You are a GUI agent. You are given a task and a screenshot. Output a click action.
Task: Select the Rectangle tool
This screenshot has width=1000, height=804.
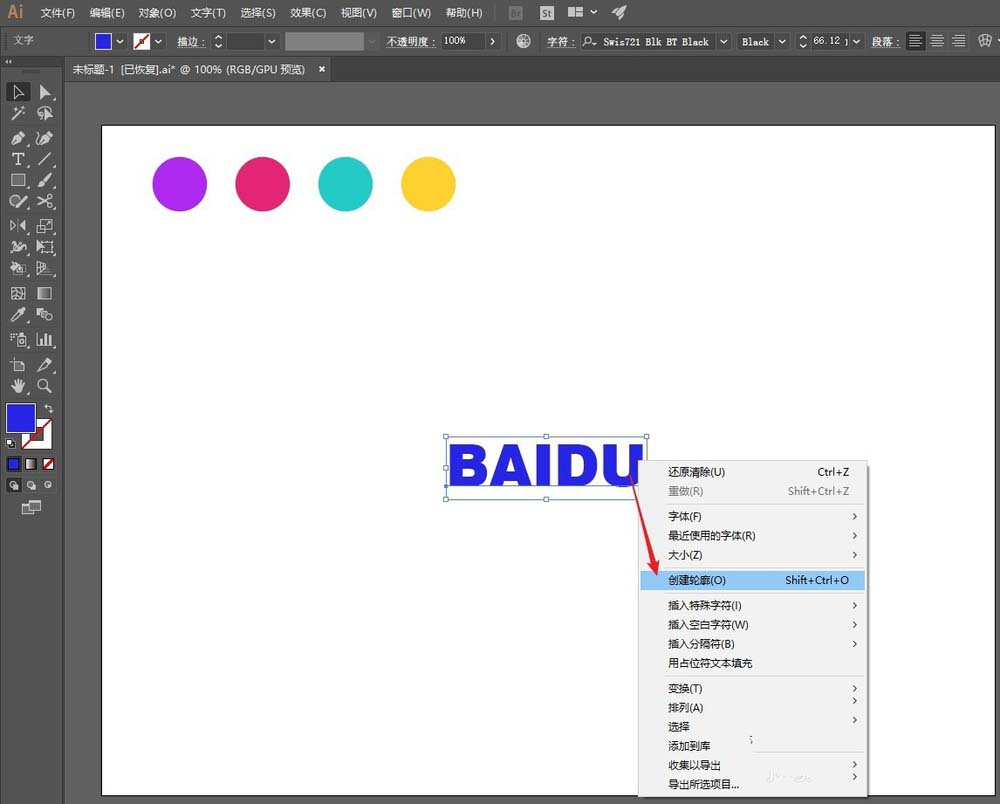(x=18, y=180)
